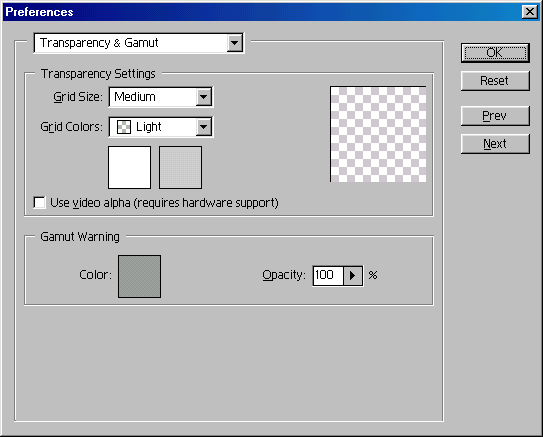The height and width of the screenshot is (437, 543).
Task: Click the transparency checkerboard preview
Action: (x=378, y=134)
